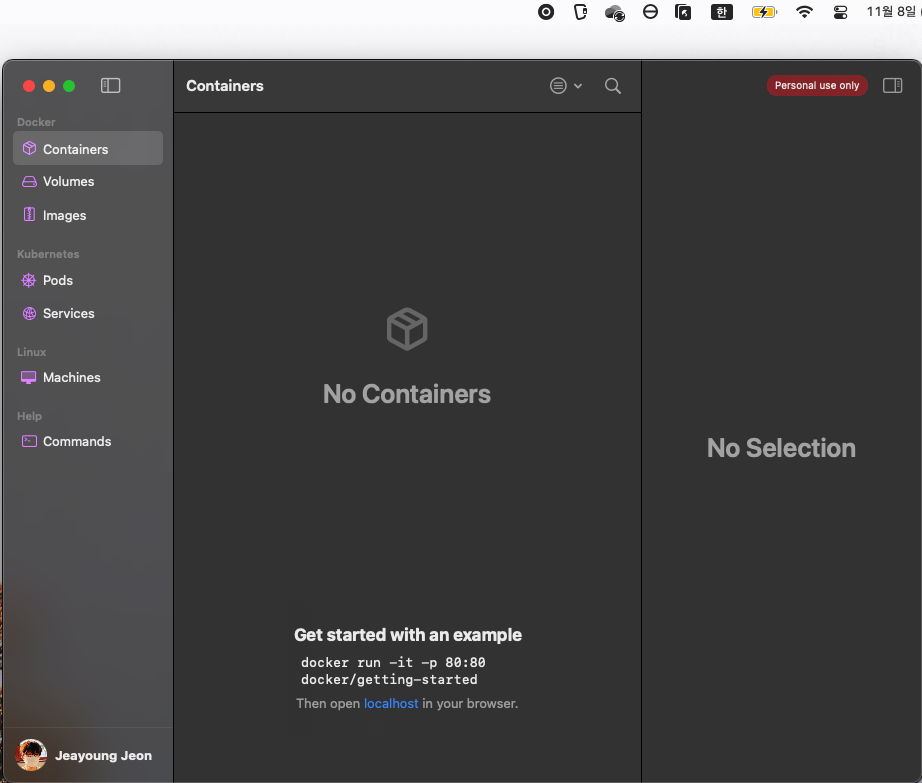This screenshot has width=922, height=783.
Task: Maximize the window with green button
Action: [69, 86]
